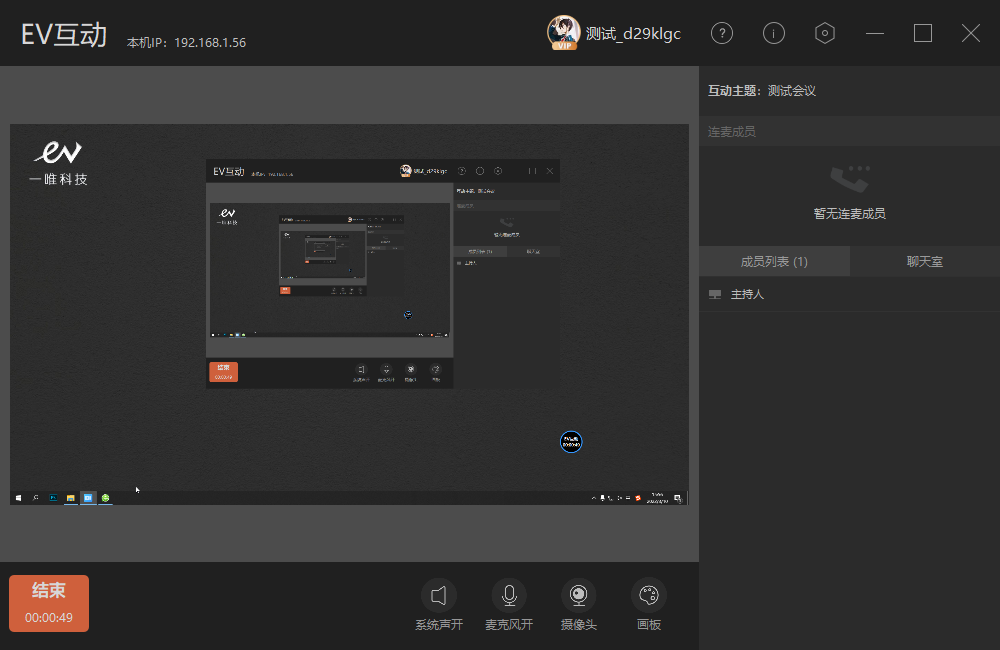Maximize the EV互动 window
Image resolution: width=1000 pixels, height=650 pixels.
click(x=923, y=33)
